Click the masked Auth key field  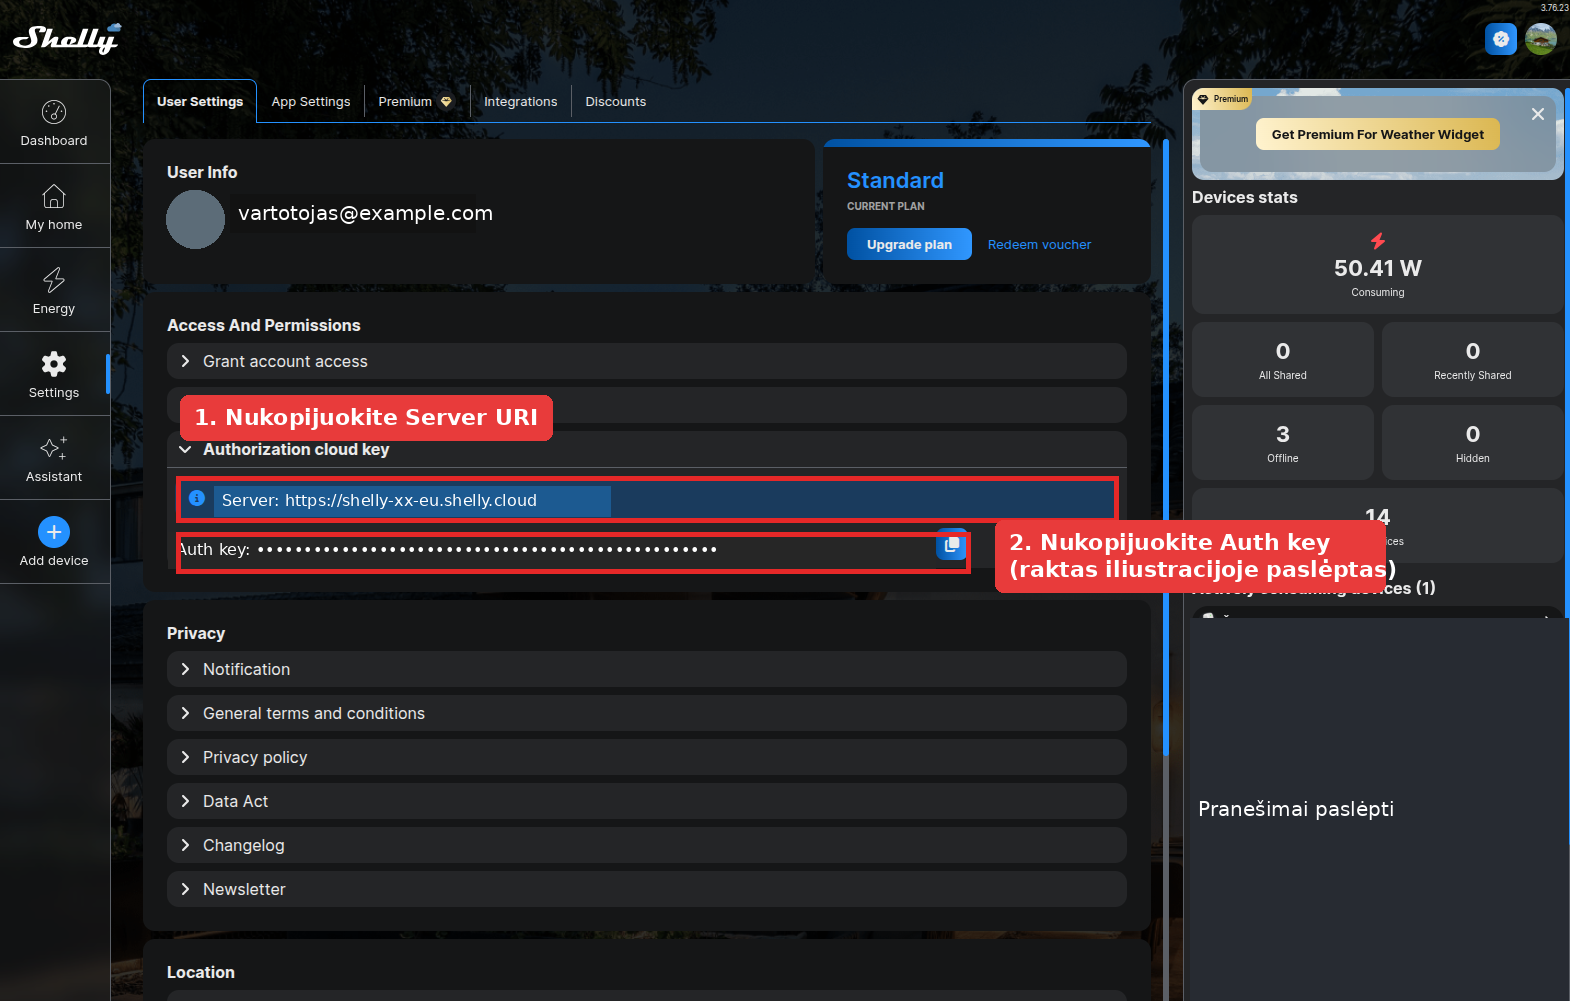pyautogui.click(x=487, y=549)
